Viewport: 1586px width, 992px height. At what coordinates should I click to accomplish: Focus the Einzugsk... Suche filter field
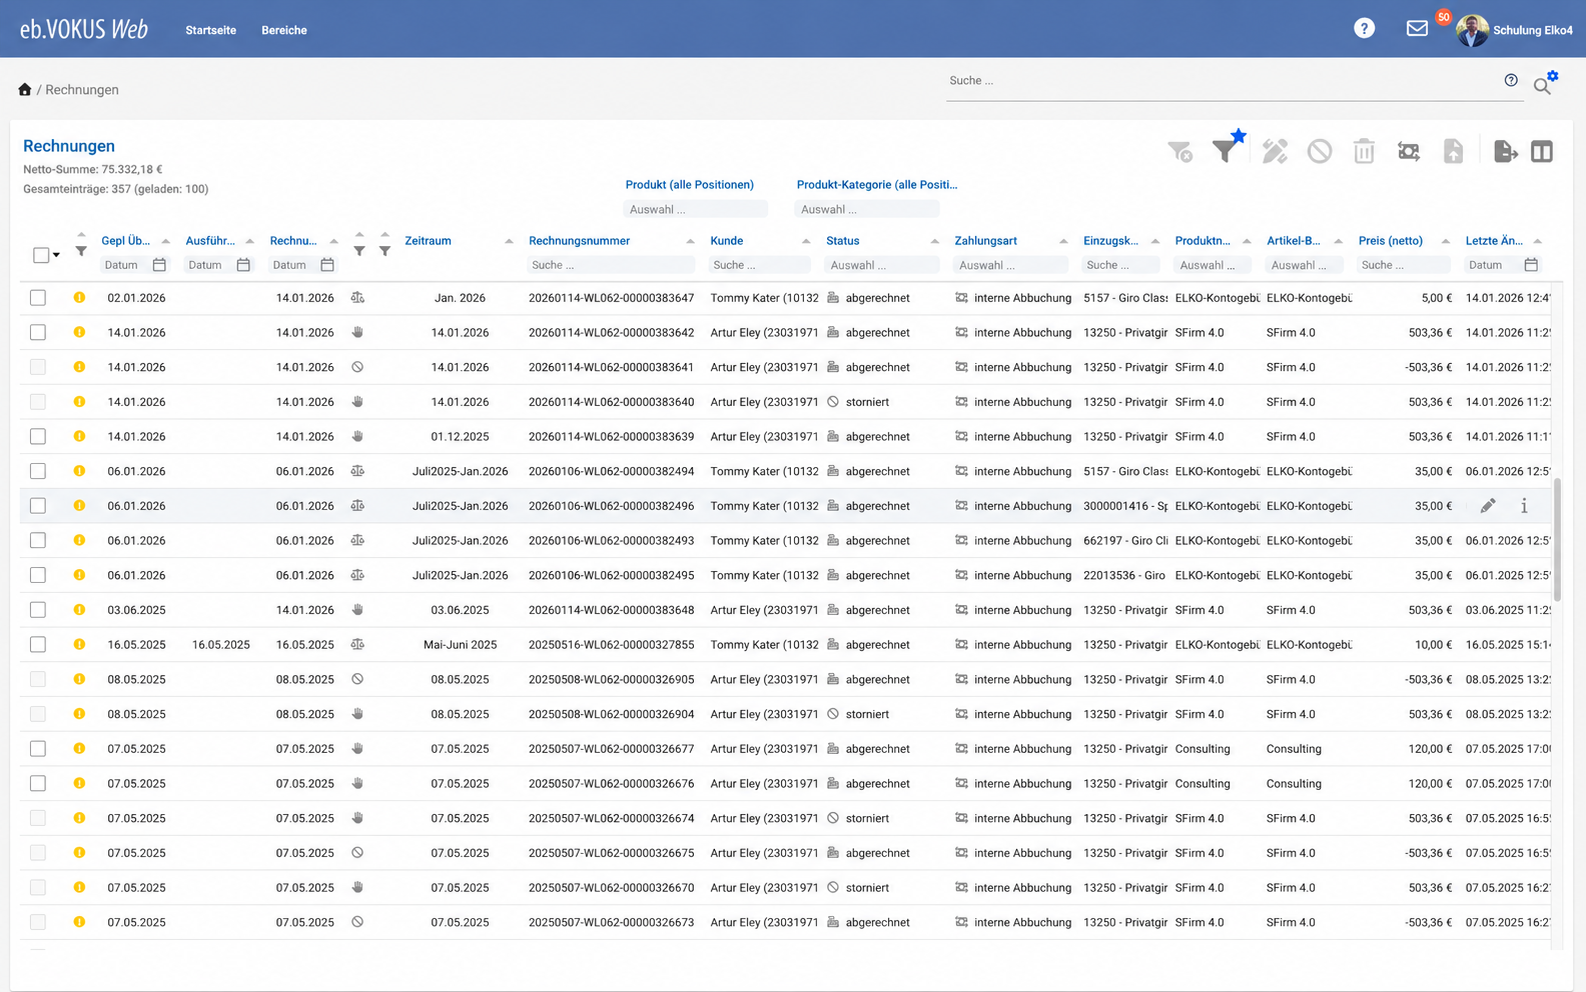coord(1121,265)
